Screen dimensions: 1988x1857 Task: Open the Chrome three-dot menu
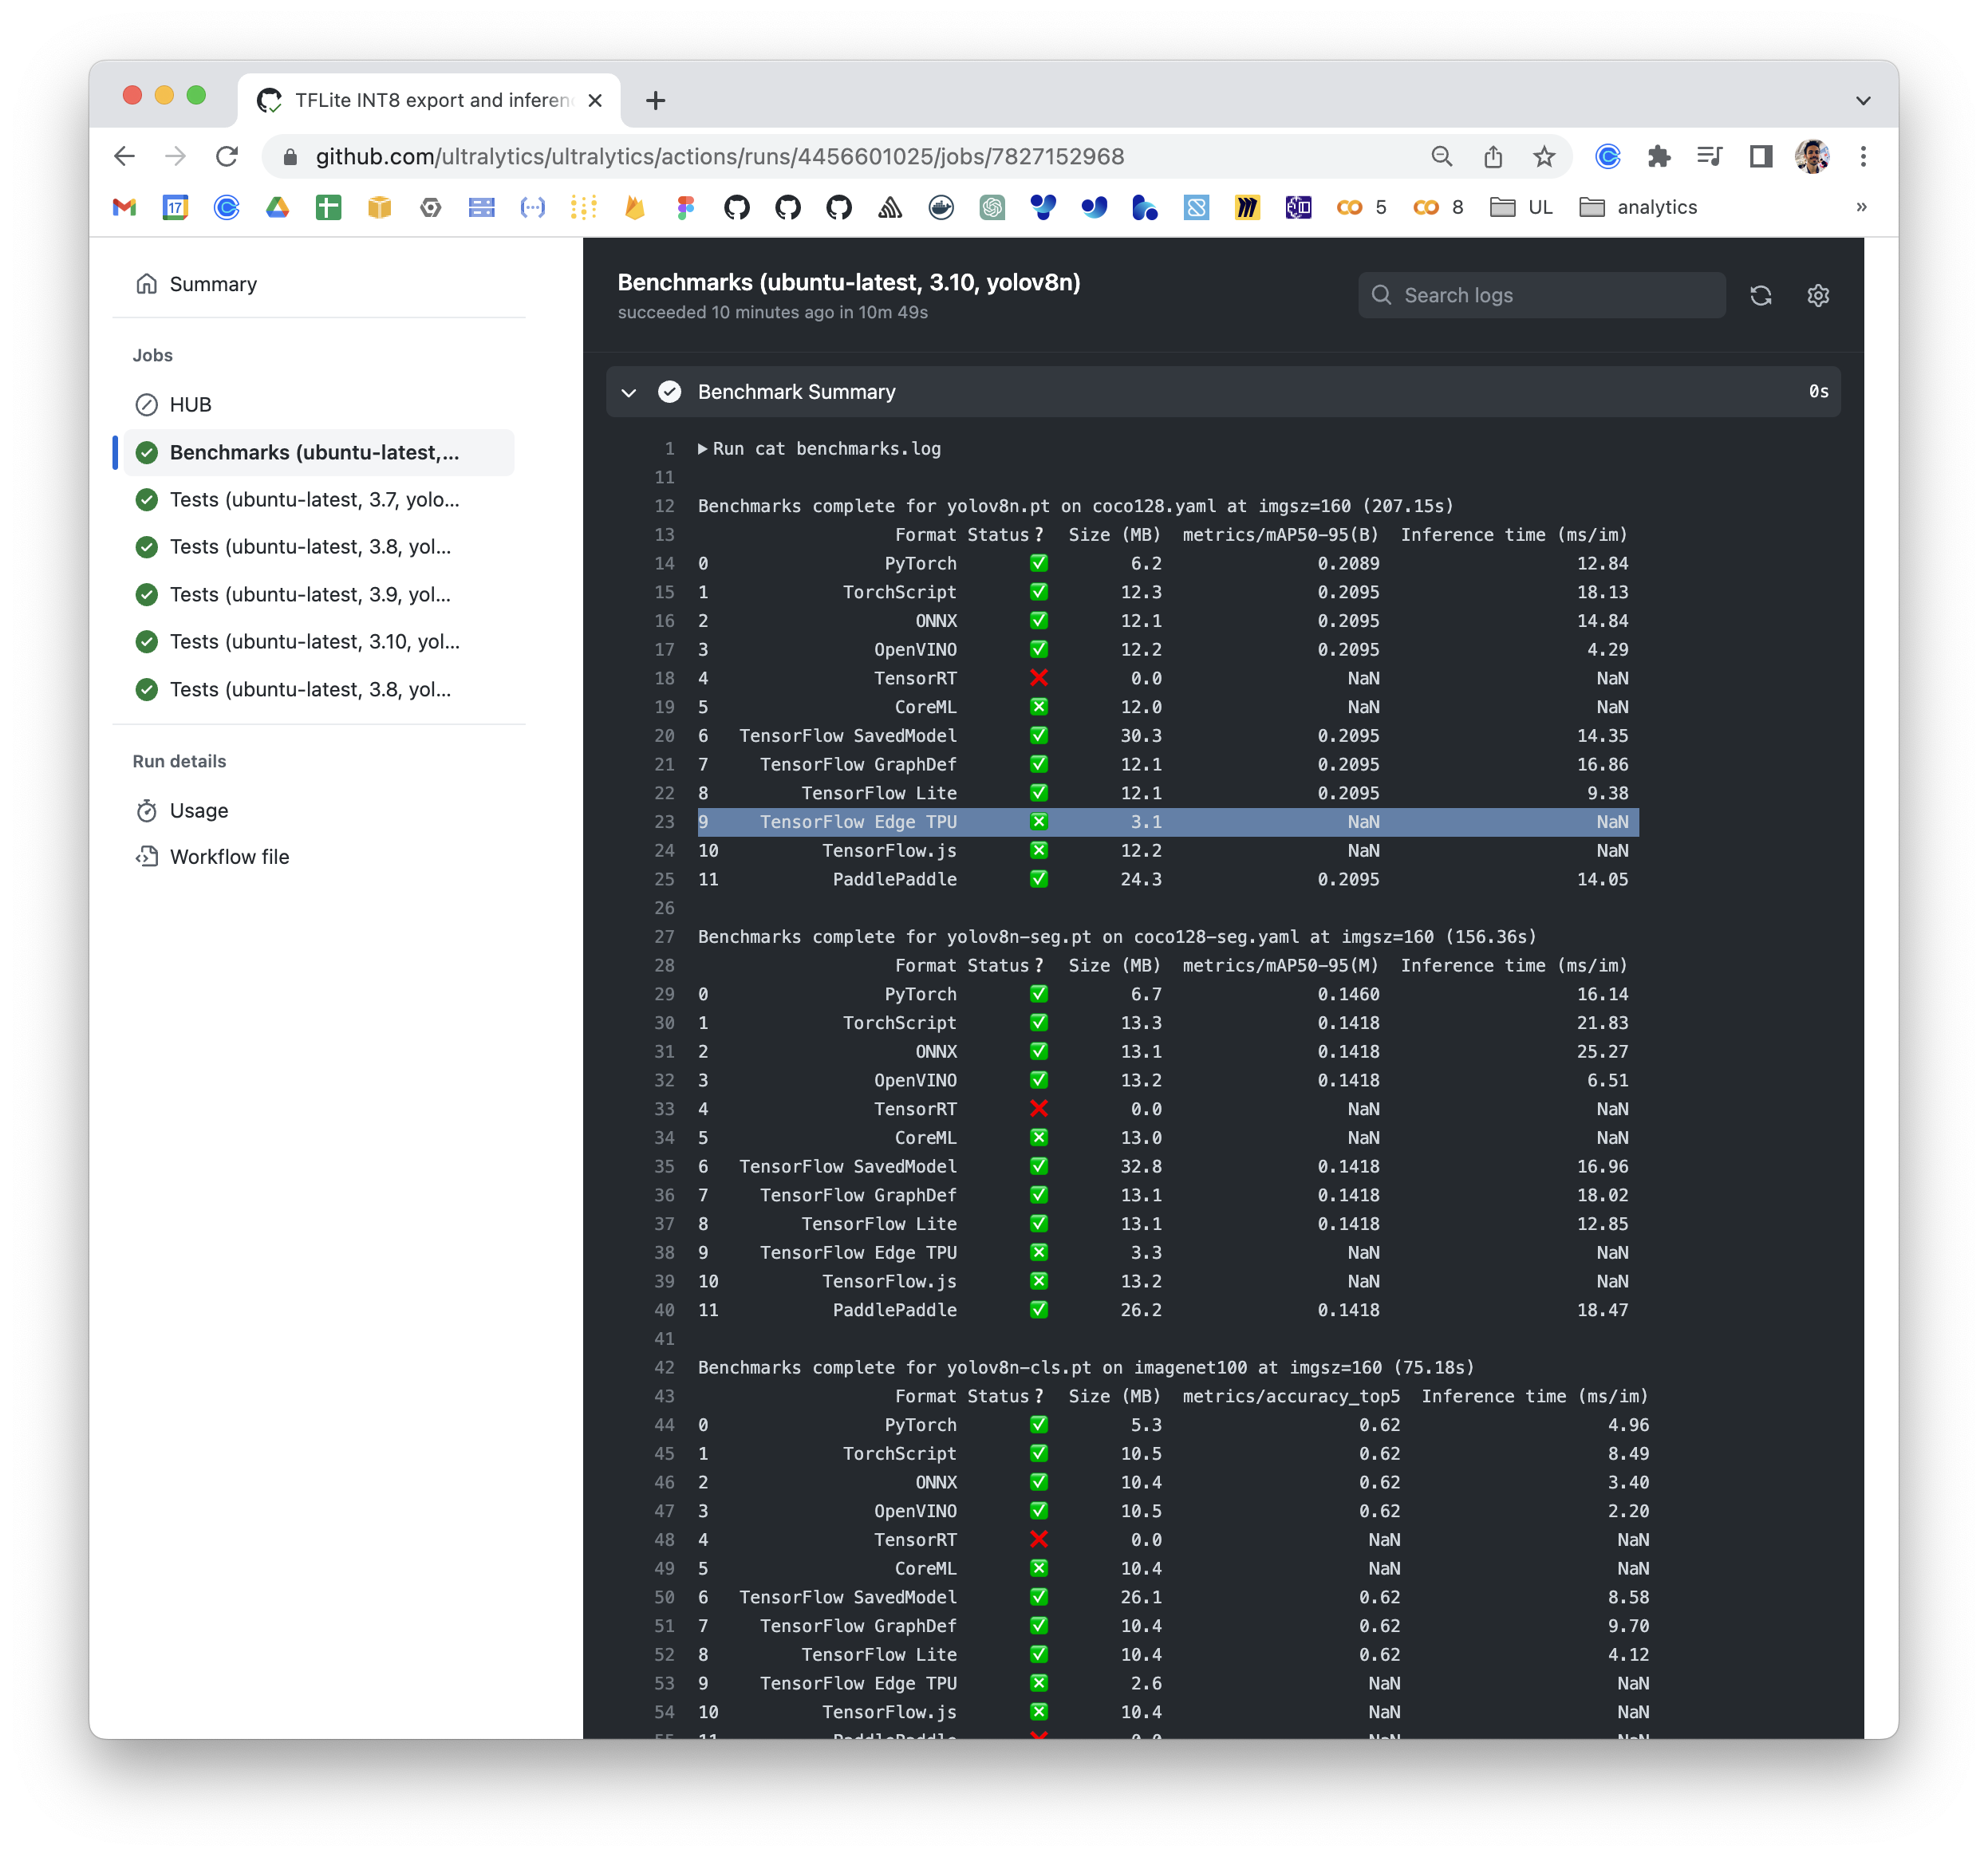[x=1863, y=156]
